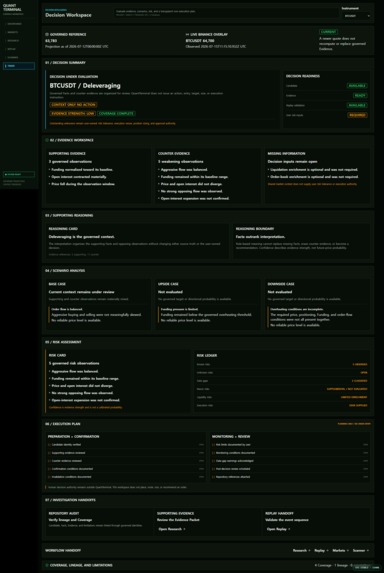Click the Live Binance Overlay icon
Viewport: 384px width, 573px height.
tap(187, 34)
